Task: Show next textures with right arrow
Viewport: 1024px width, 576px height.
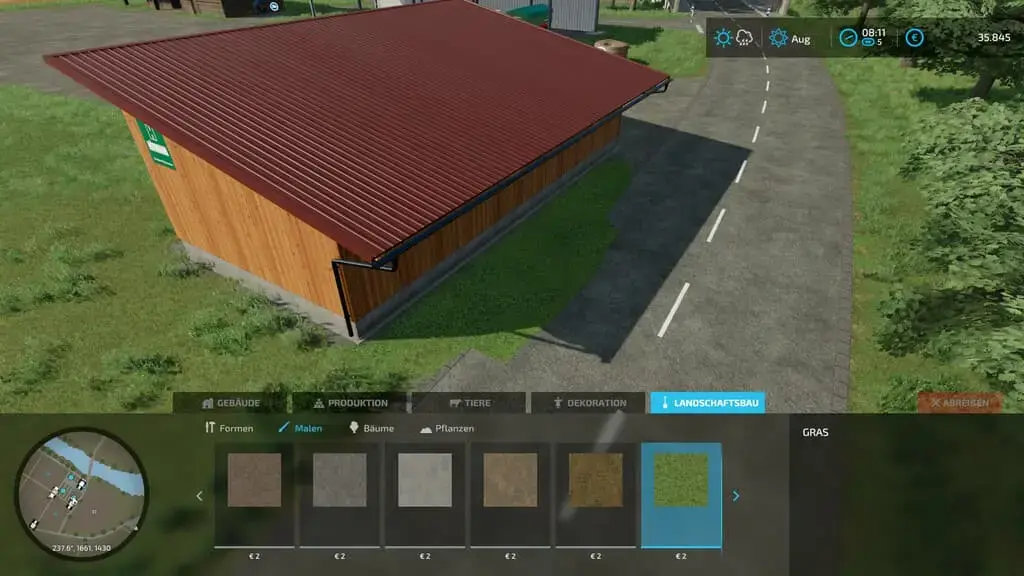Action: (736, 496)
